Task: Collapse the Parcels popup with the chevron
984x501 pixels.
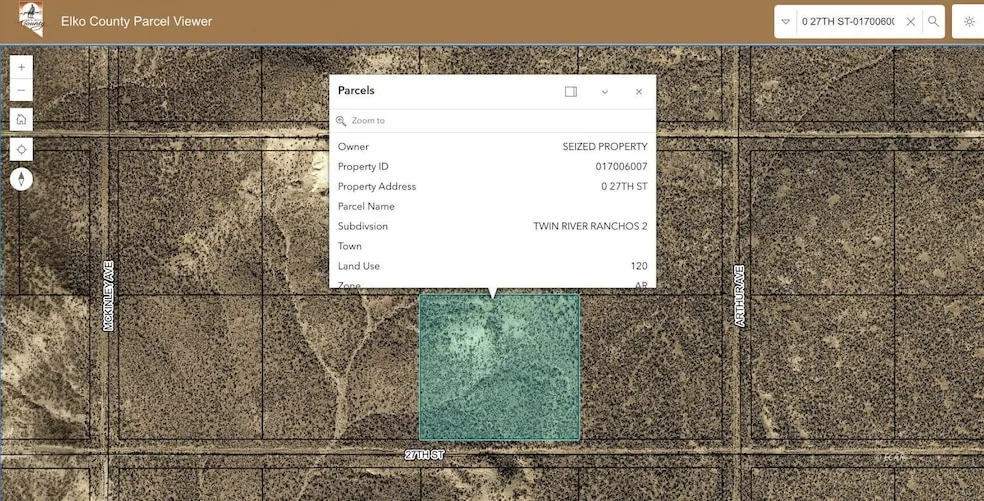Action: pos(605,91)
